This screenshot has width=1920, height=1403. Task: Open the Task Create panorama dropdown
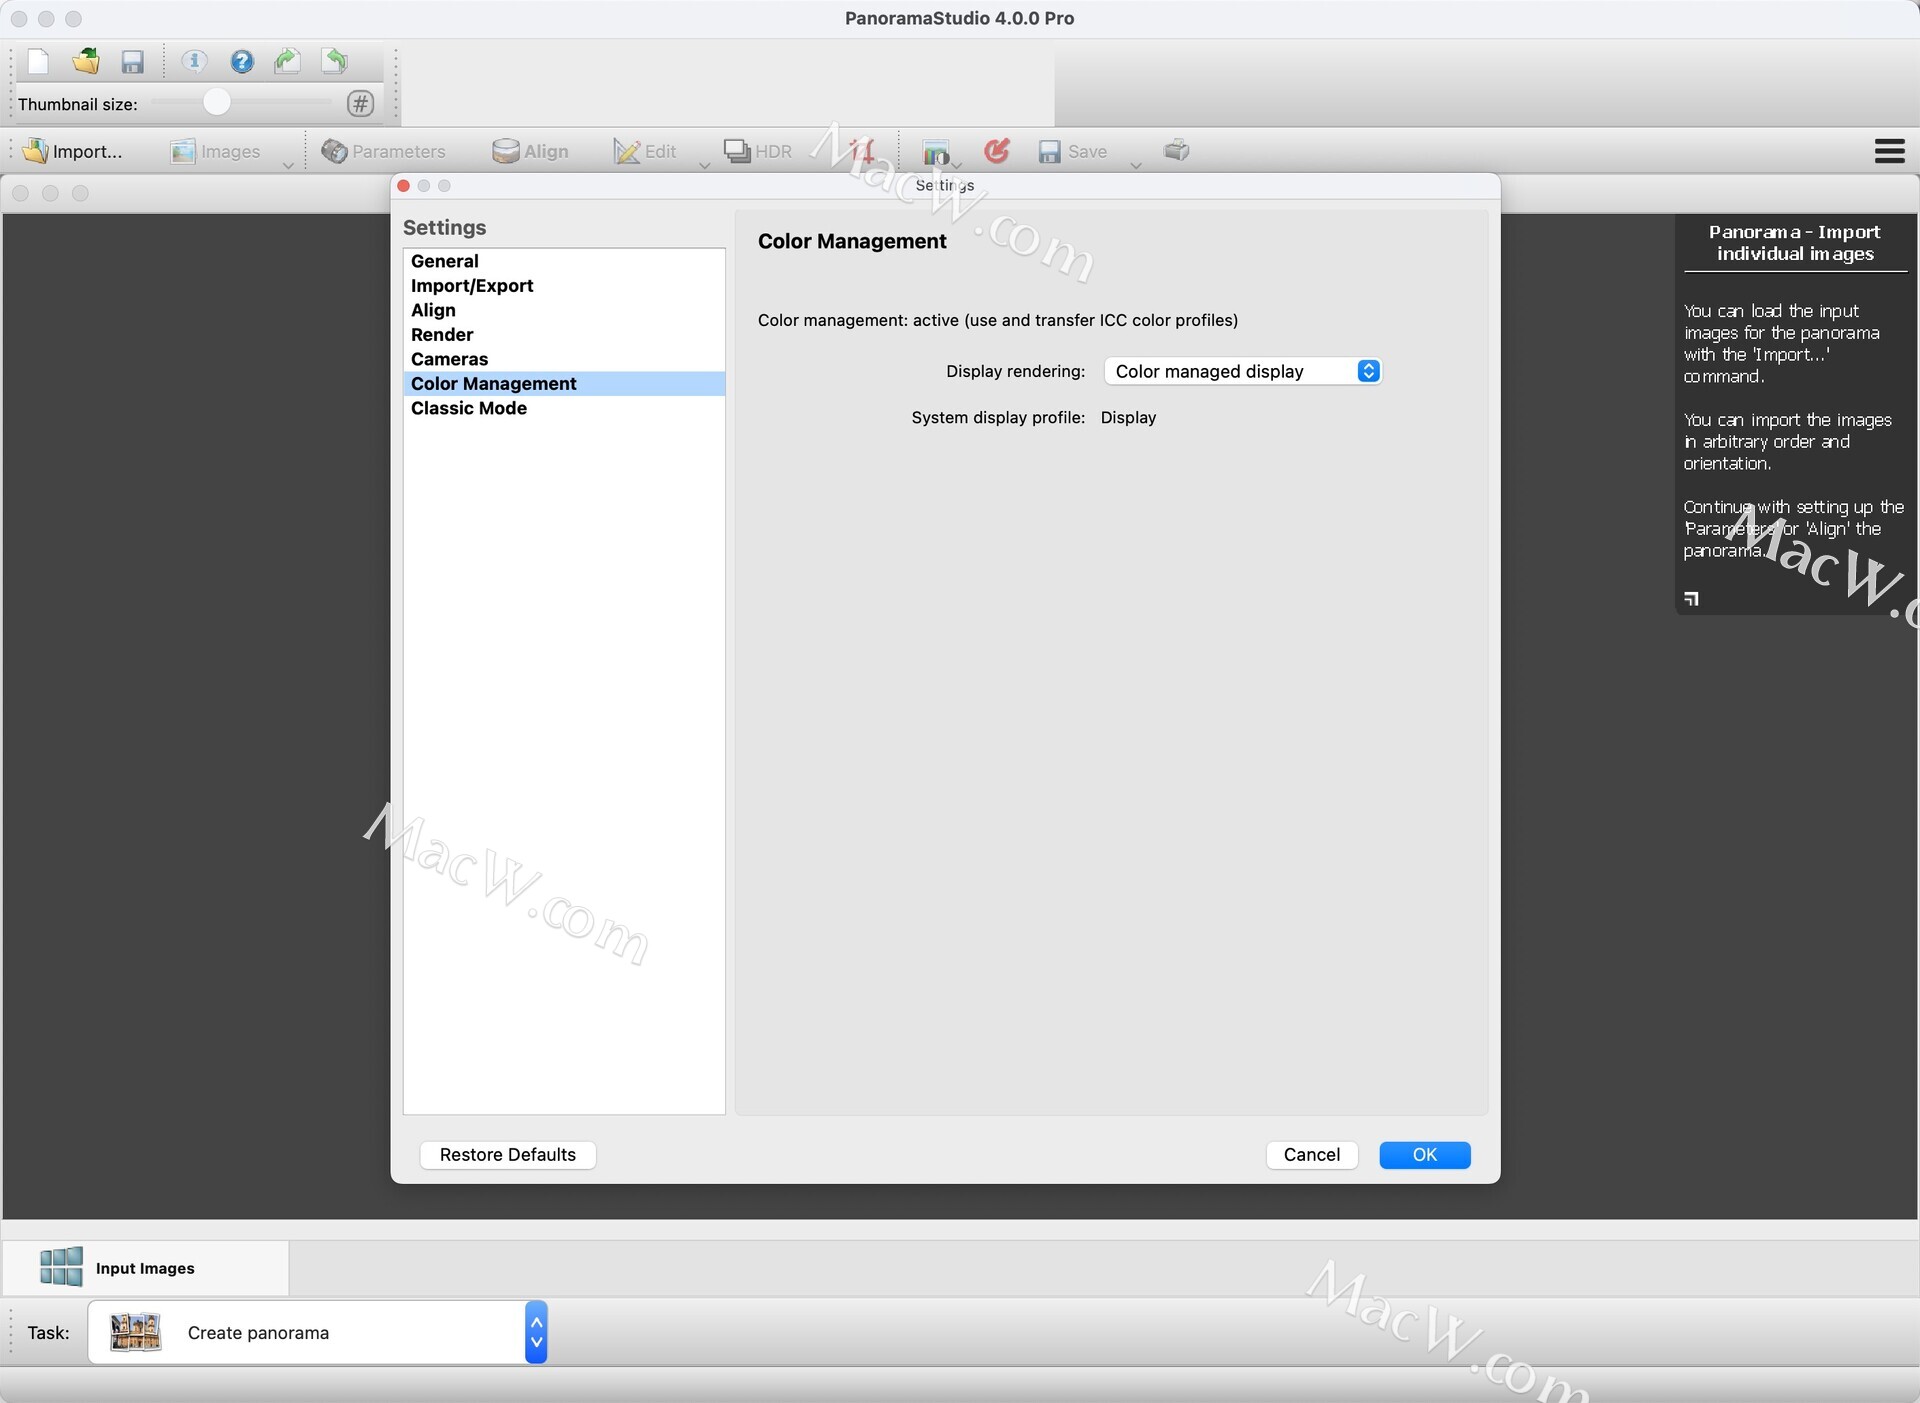click(x=317, y=1332)
